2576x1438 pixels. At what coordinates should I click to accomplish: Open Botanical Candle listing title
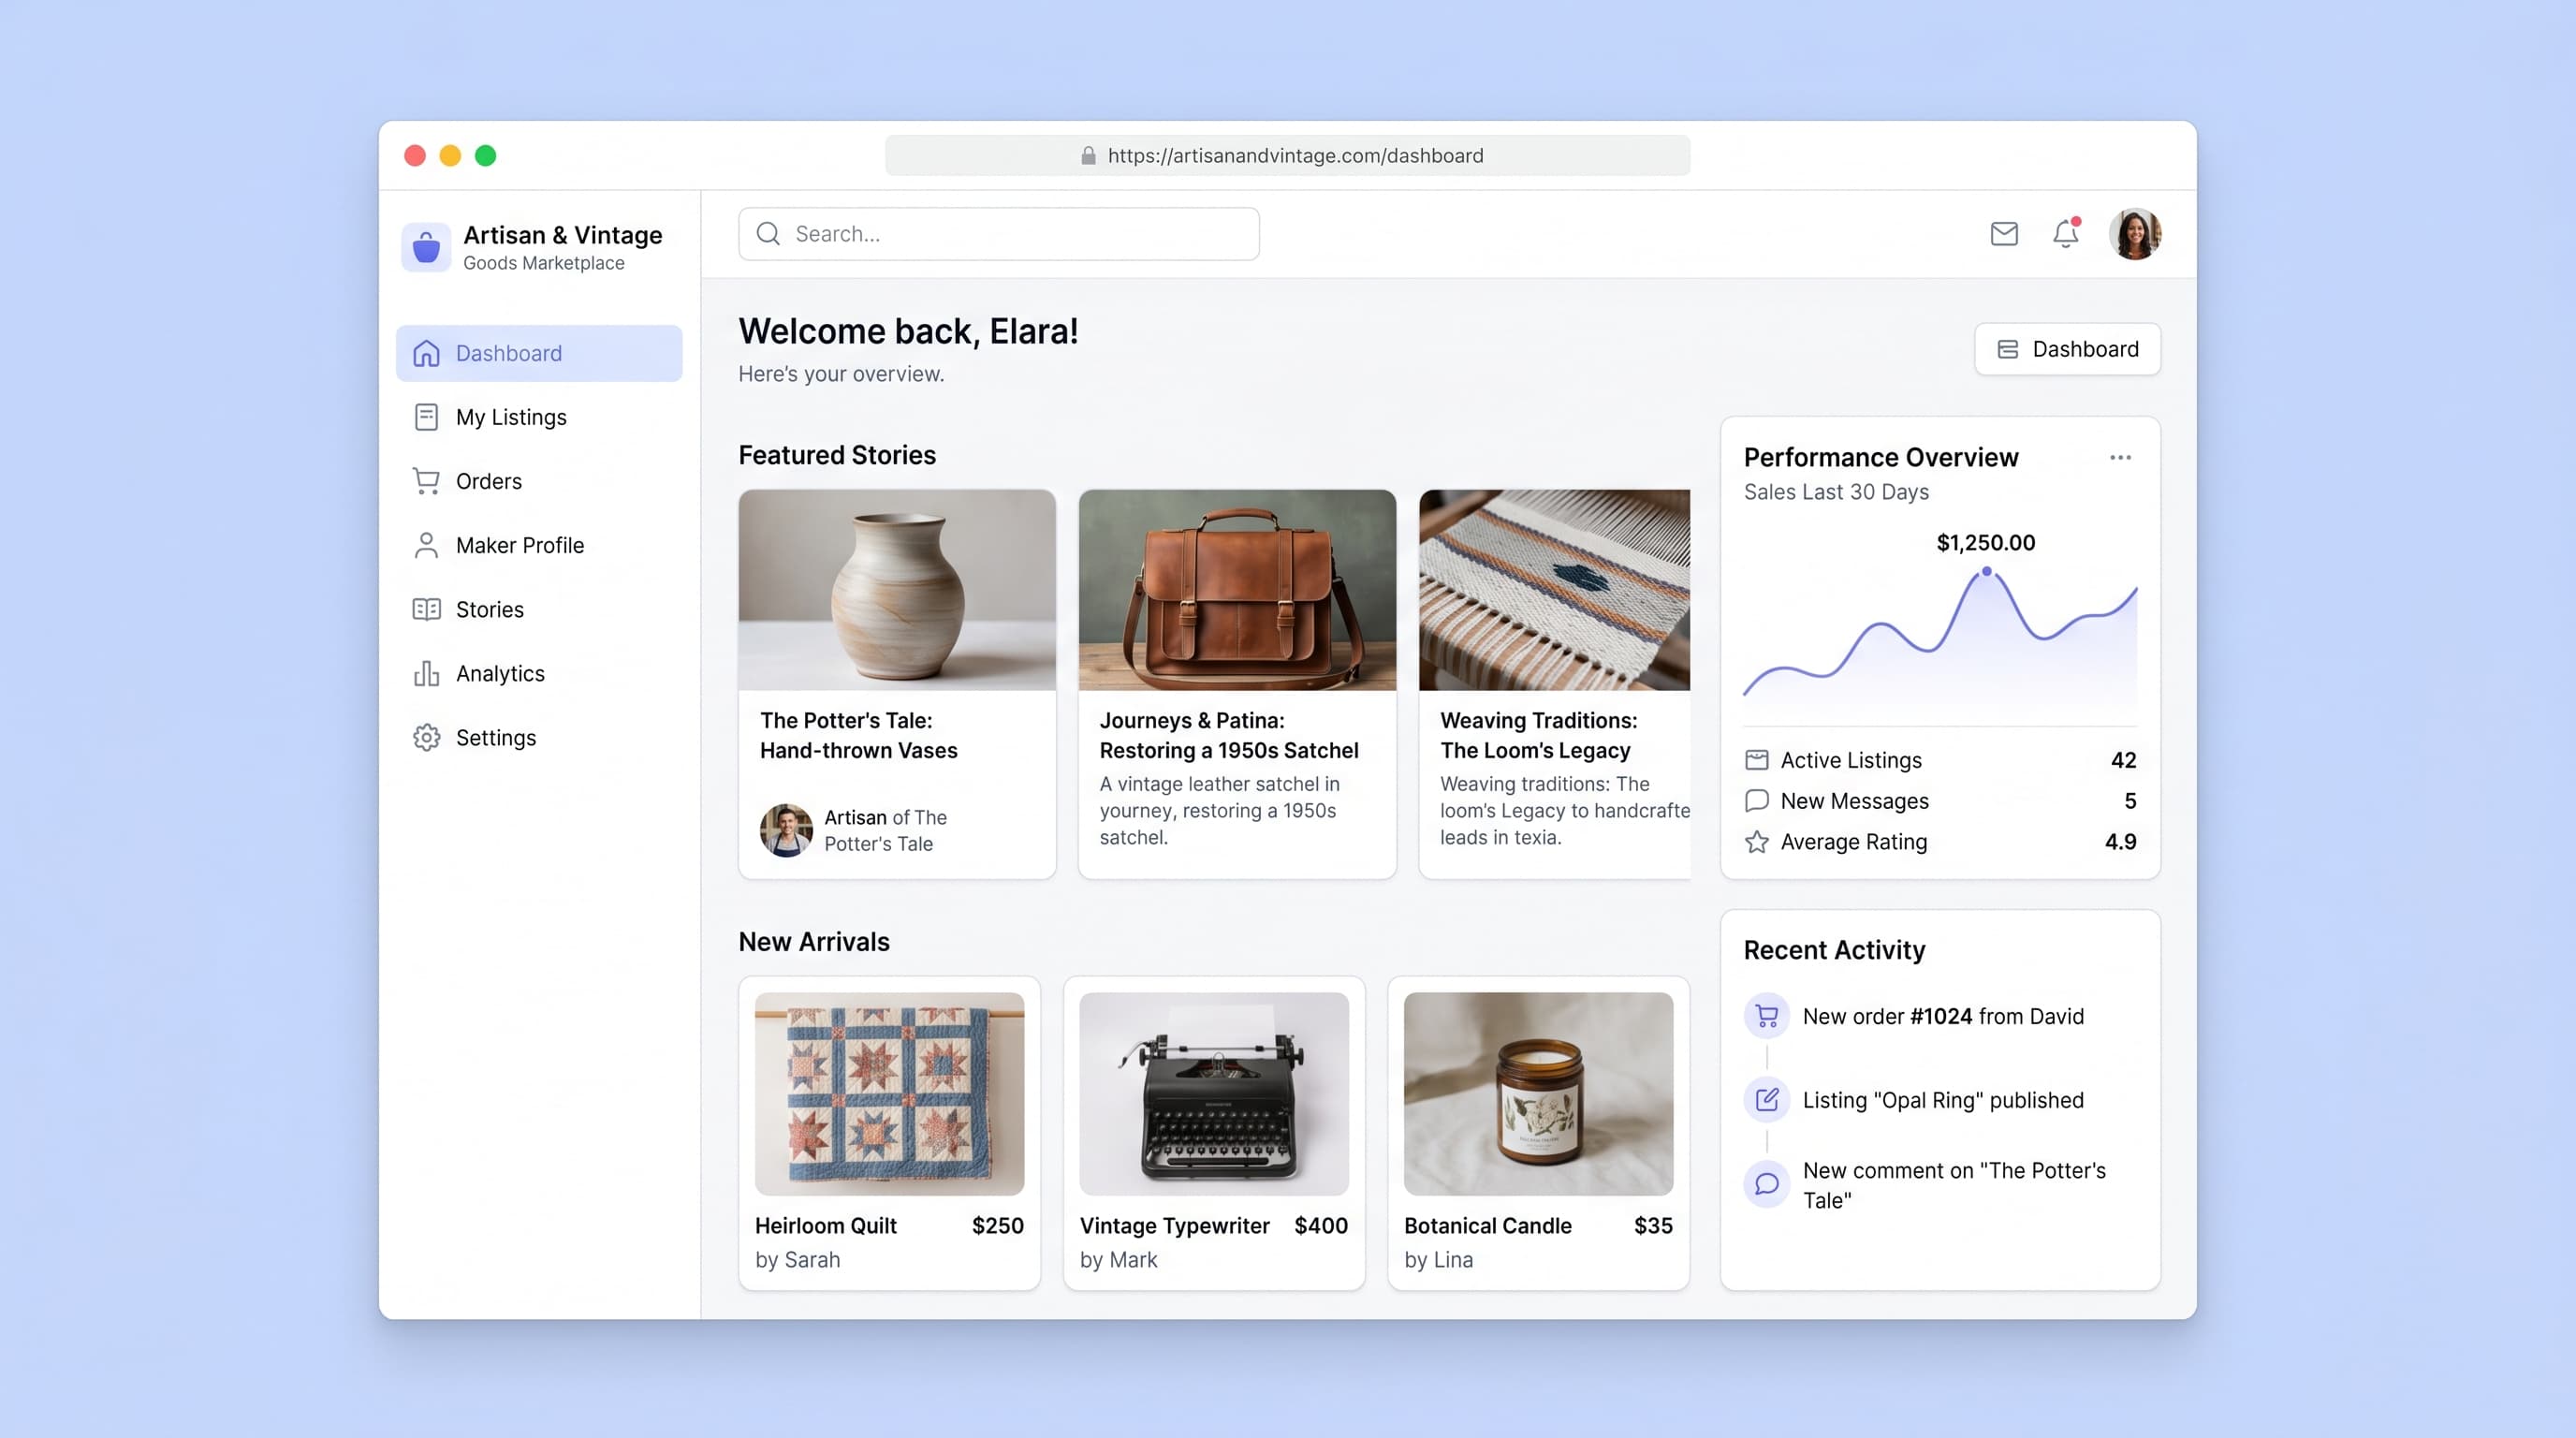pos(1487,1226)
